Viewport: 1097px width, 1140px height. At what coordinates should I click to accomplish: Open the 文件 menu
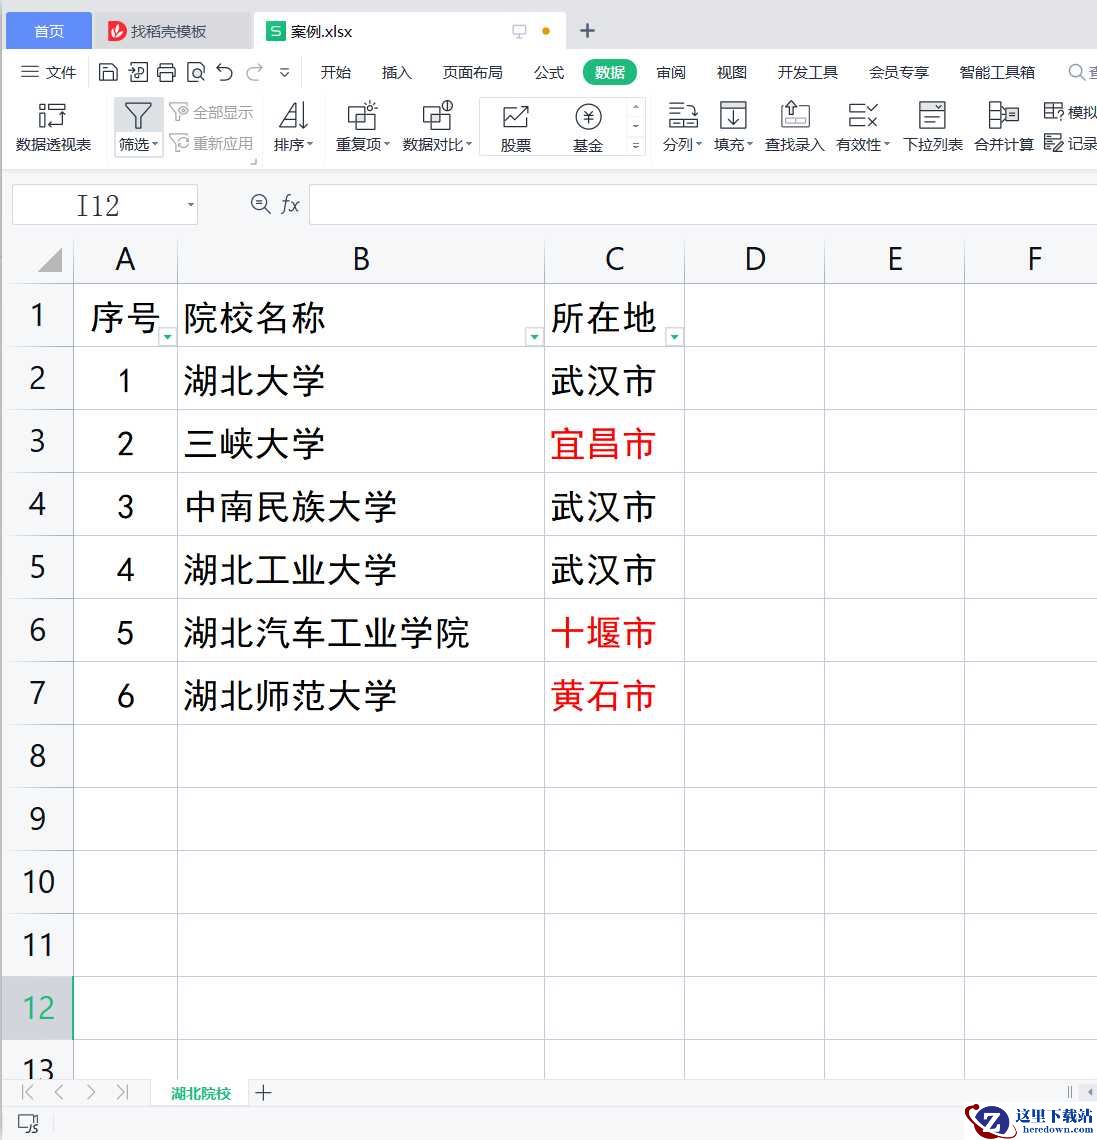(x=49, y=72)
